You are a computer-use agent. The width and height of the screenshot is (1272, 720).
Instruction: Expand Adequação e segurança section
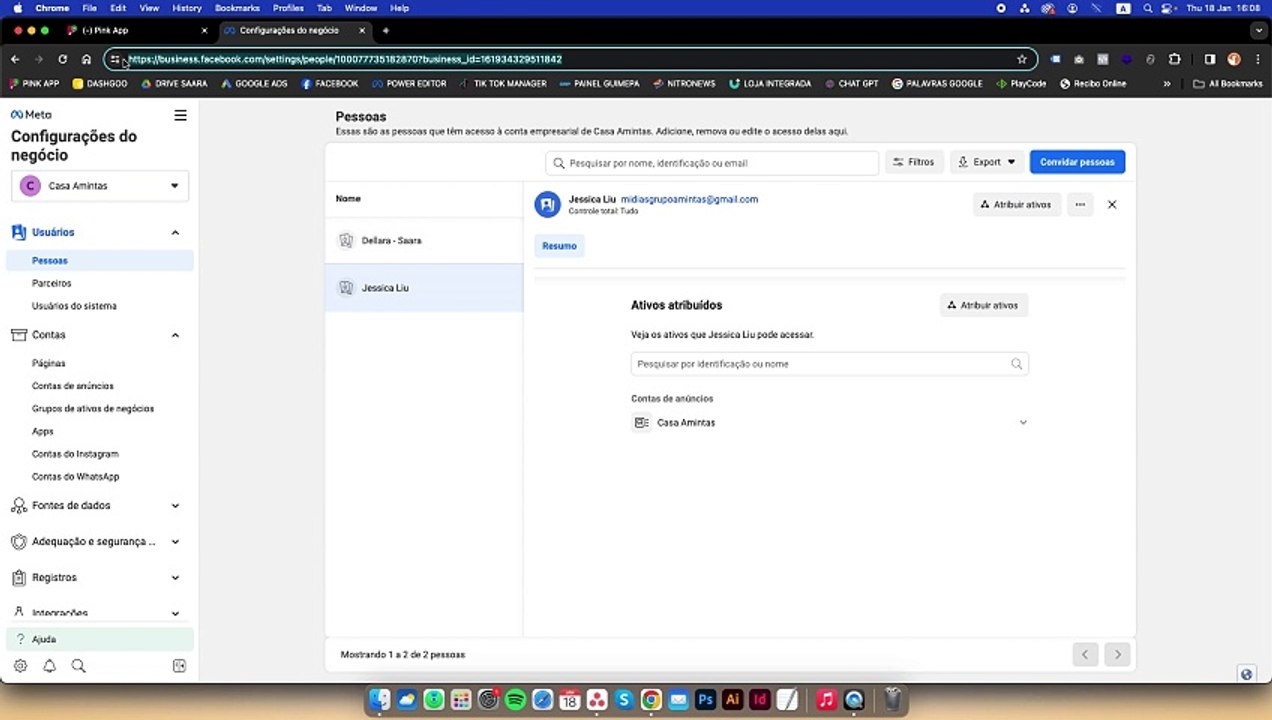[175, 542]
